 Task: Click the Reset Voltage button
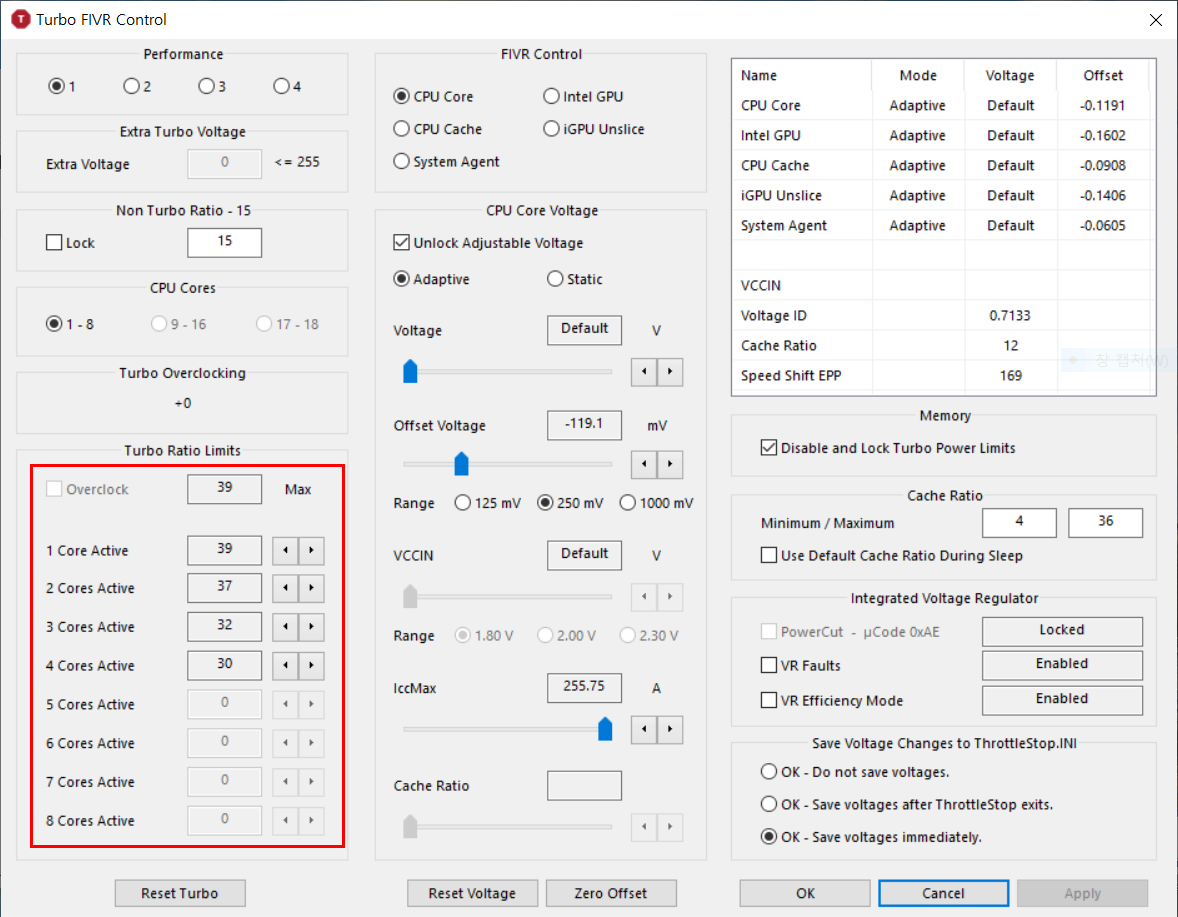(x=473, y=893)
